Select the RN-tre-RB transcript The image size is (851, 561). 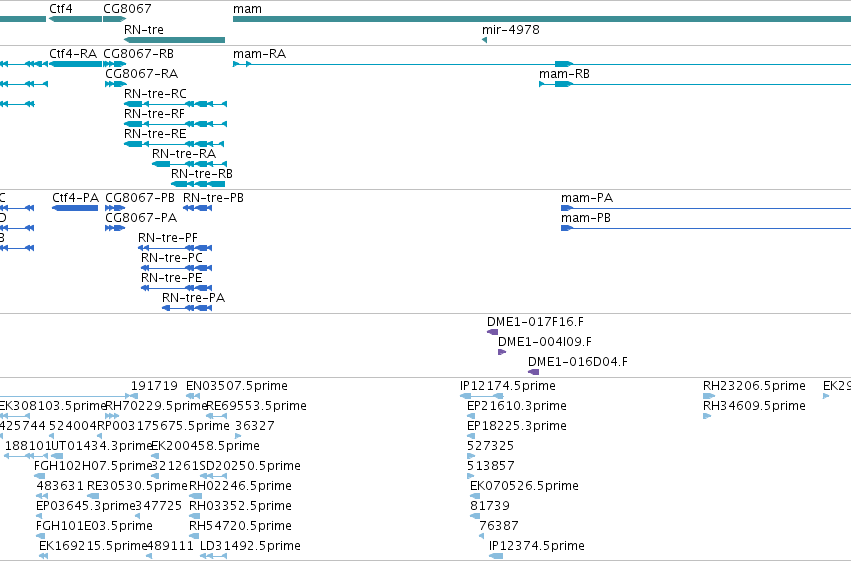198,184
